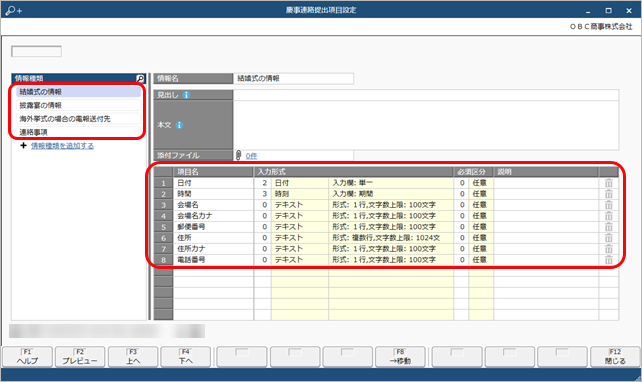This screenshot has height=382, width=642.
Task: Click 会場名カナ item name cell
Action: coord(213,216)
